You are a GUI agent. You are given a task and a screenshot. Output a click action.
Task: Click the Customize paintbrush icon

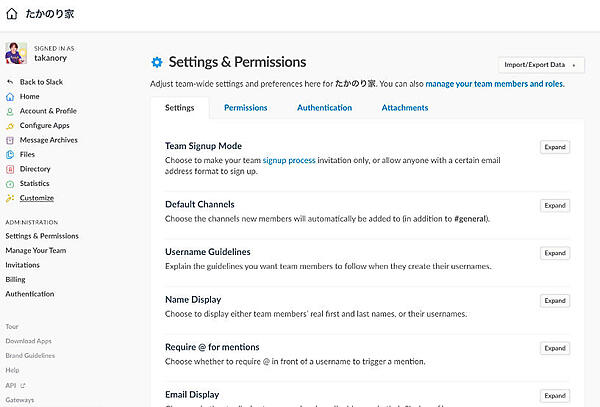pos(10,198)
